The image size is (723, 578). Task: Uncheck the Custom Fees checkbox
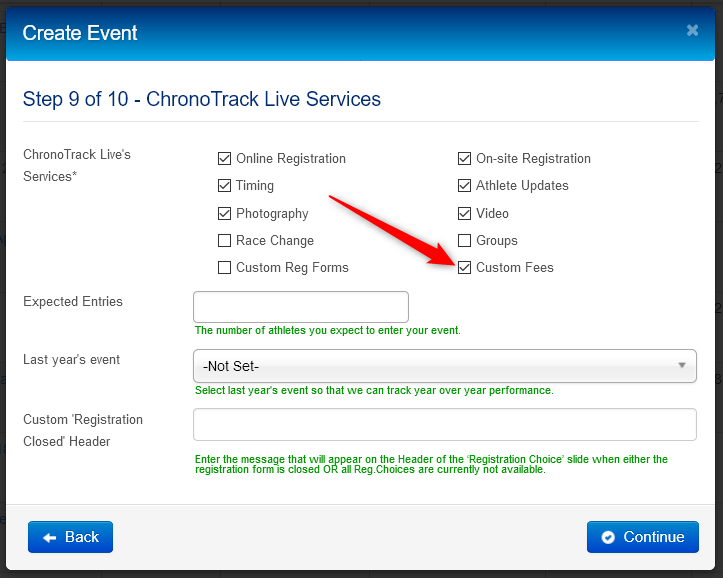(464, 268)
